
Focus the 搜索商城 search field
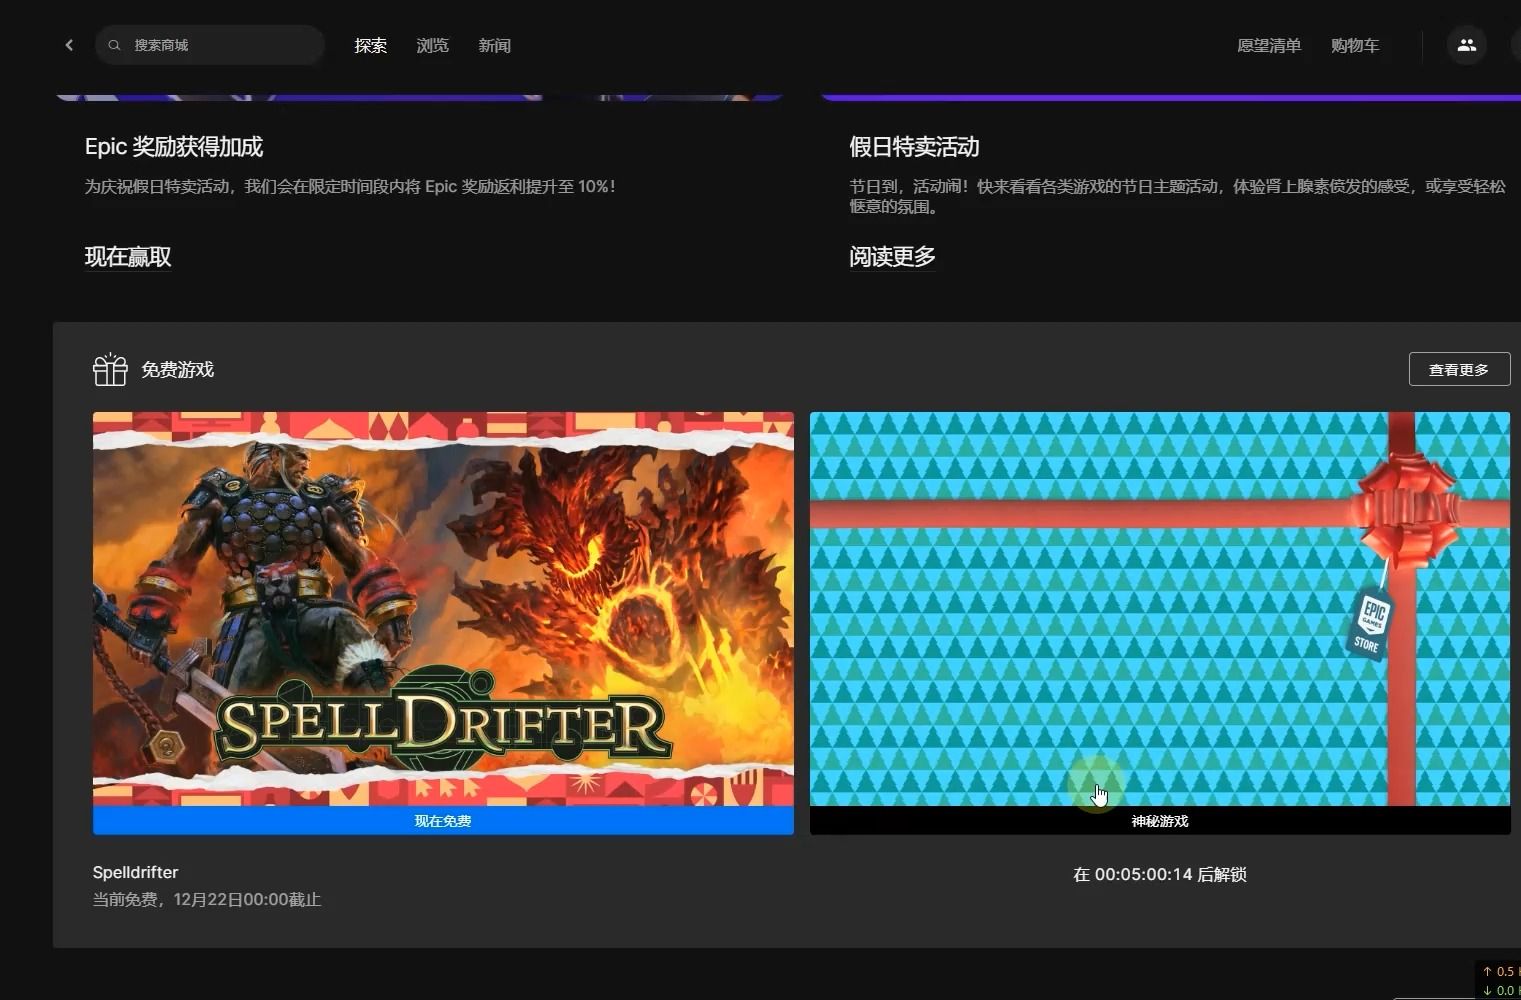pyautogui.click(x=210, y=45)
